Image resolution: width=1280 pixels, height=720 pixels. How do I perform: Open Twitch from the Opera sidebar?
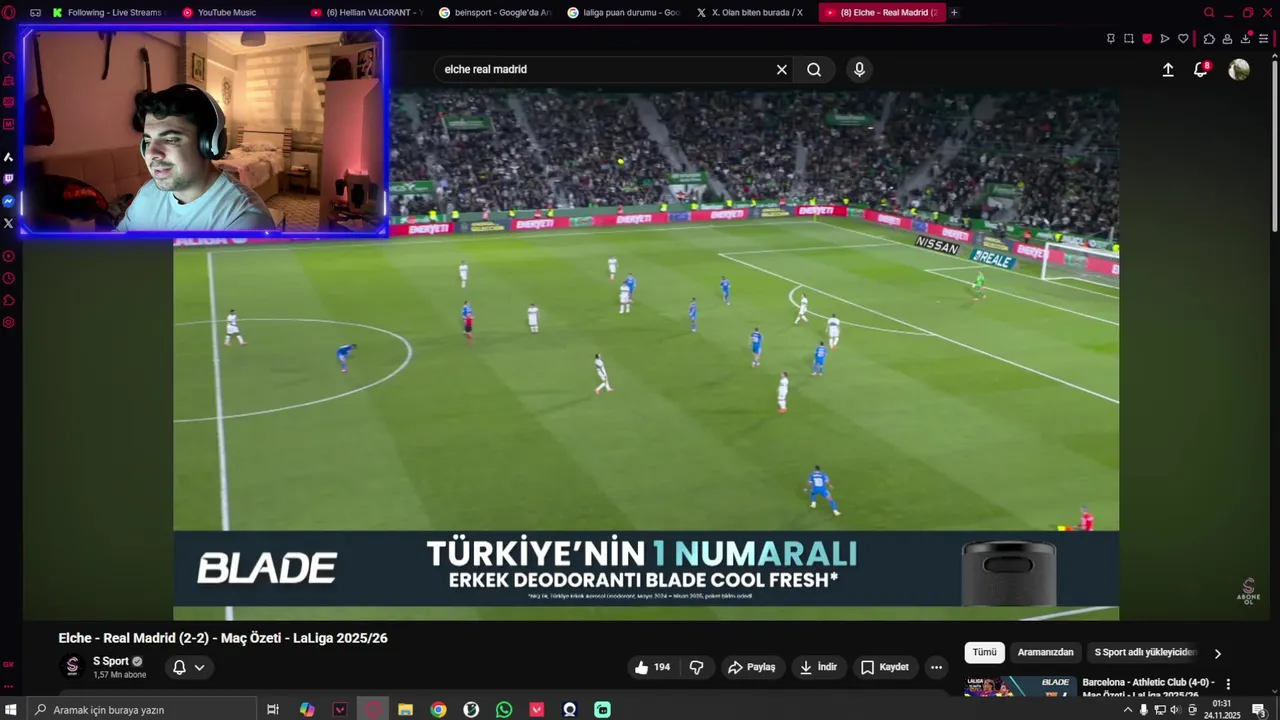click(9, 179)
